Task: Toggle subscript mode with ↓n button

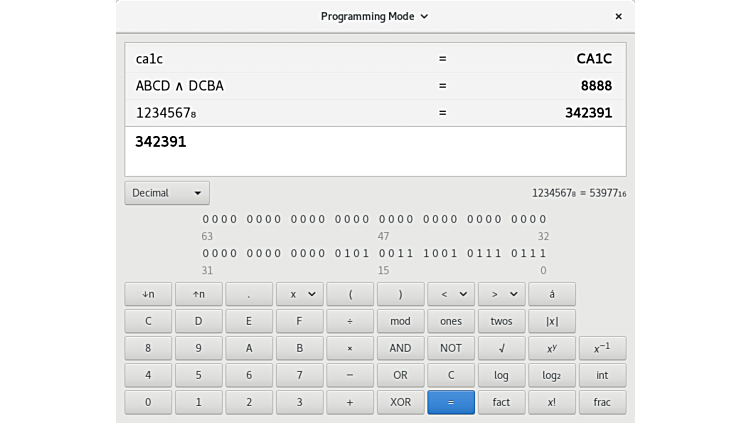Action: pyautogui.click(x=148, y=294)
